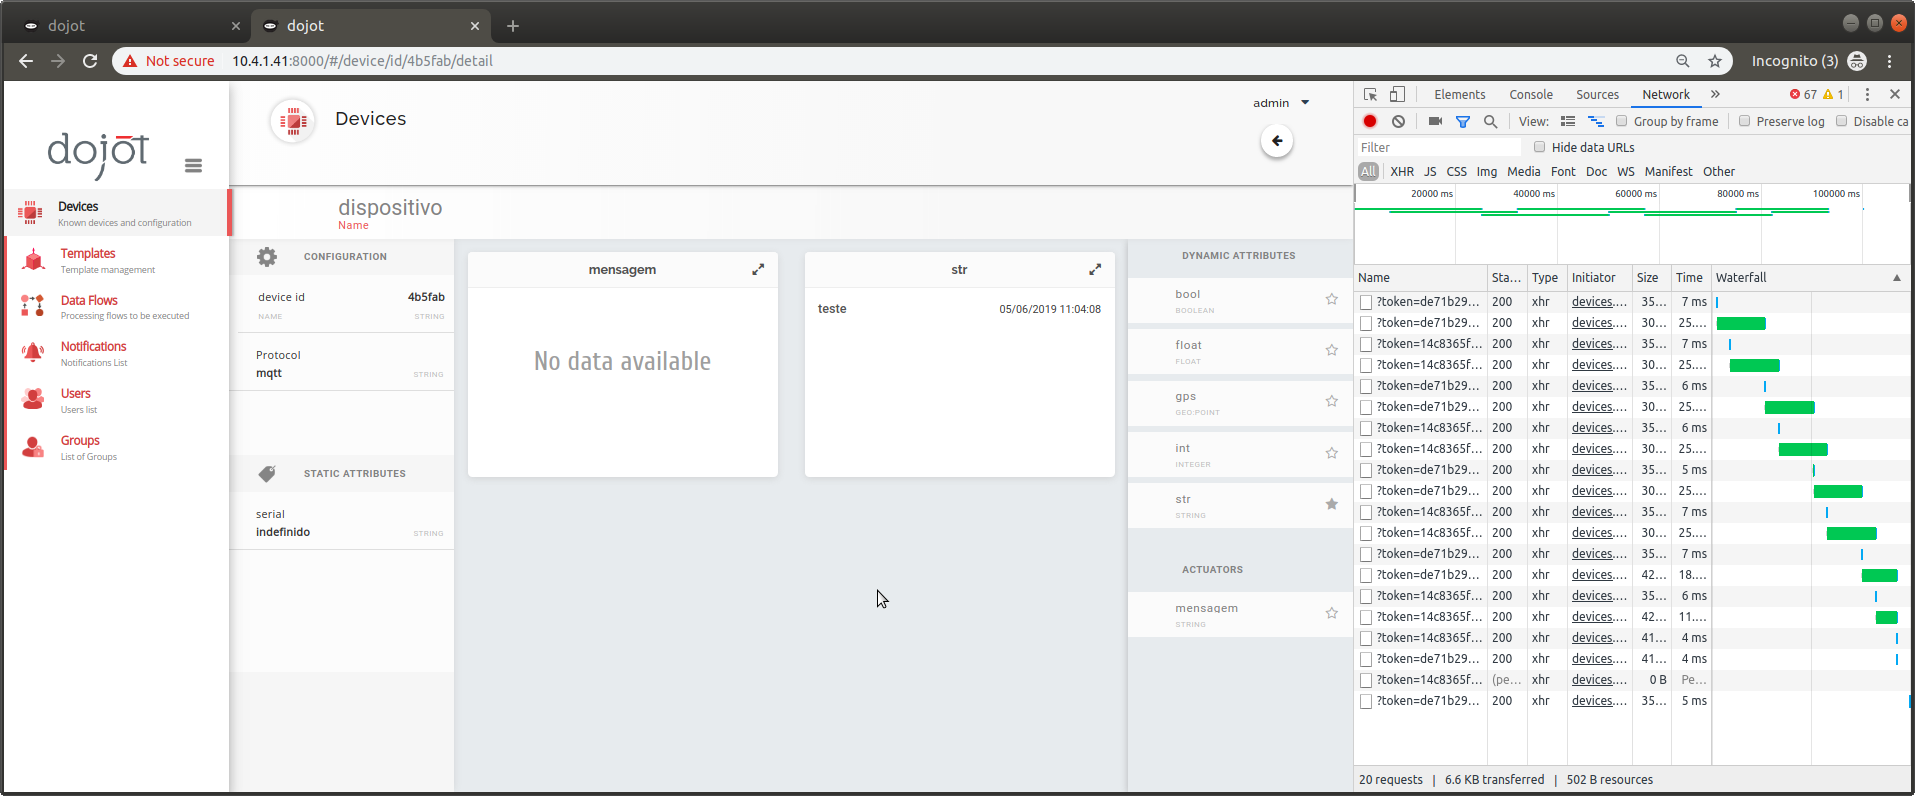Open Chrome menu three dots
Screen dimensions: 1915x796
tap(1889, 61)
